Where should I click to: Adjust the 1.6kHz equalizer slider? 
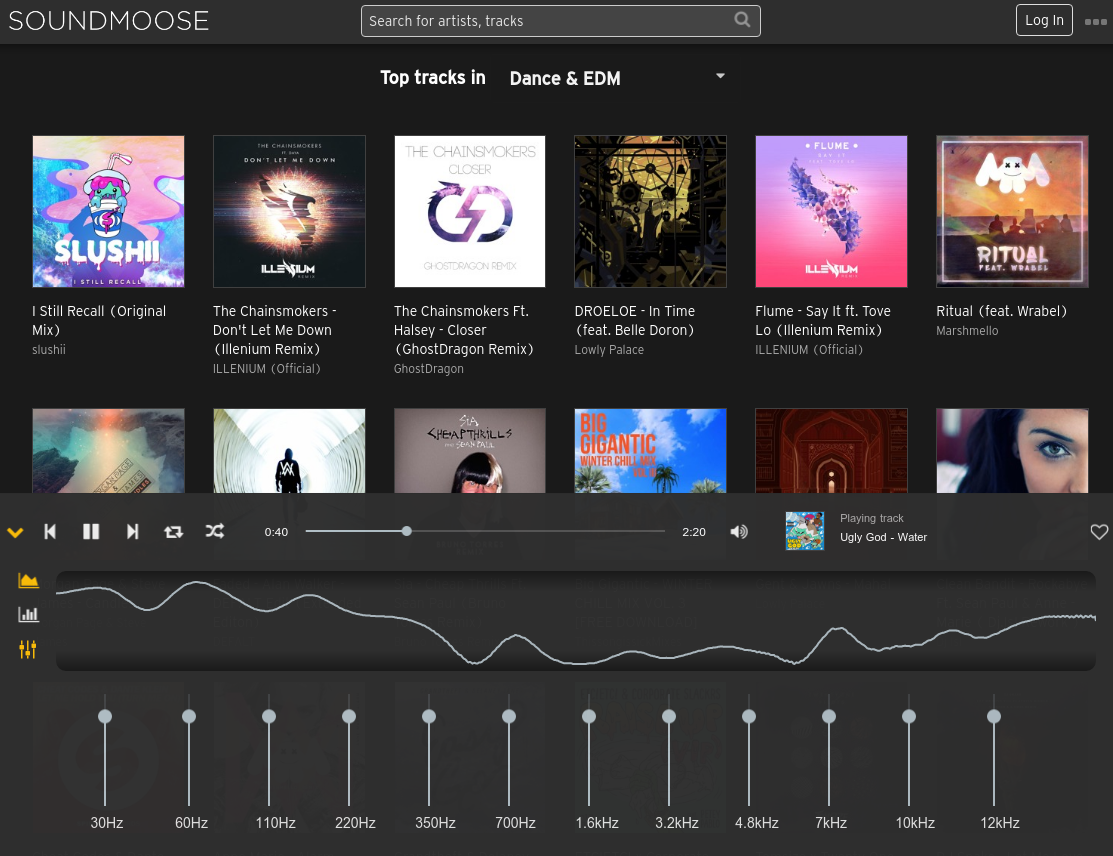click(589, 717)
